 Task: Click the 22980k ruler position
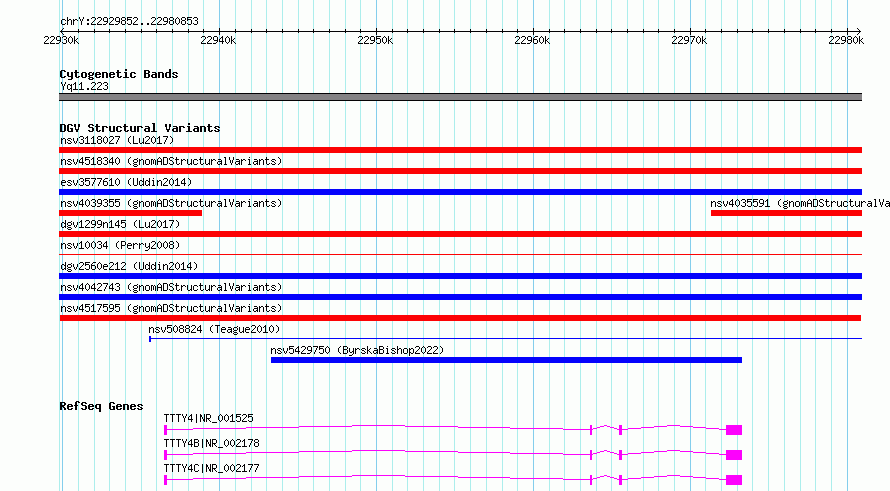pyautogui.click(x=846, y=40)
